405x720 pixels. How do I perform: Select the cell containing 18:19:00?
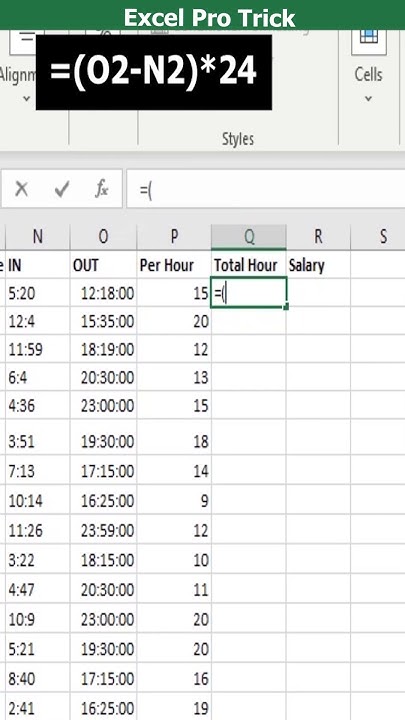(103, 349)
